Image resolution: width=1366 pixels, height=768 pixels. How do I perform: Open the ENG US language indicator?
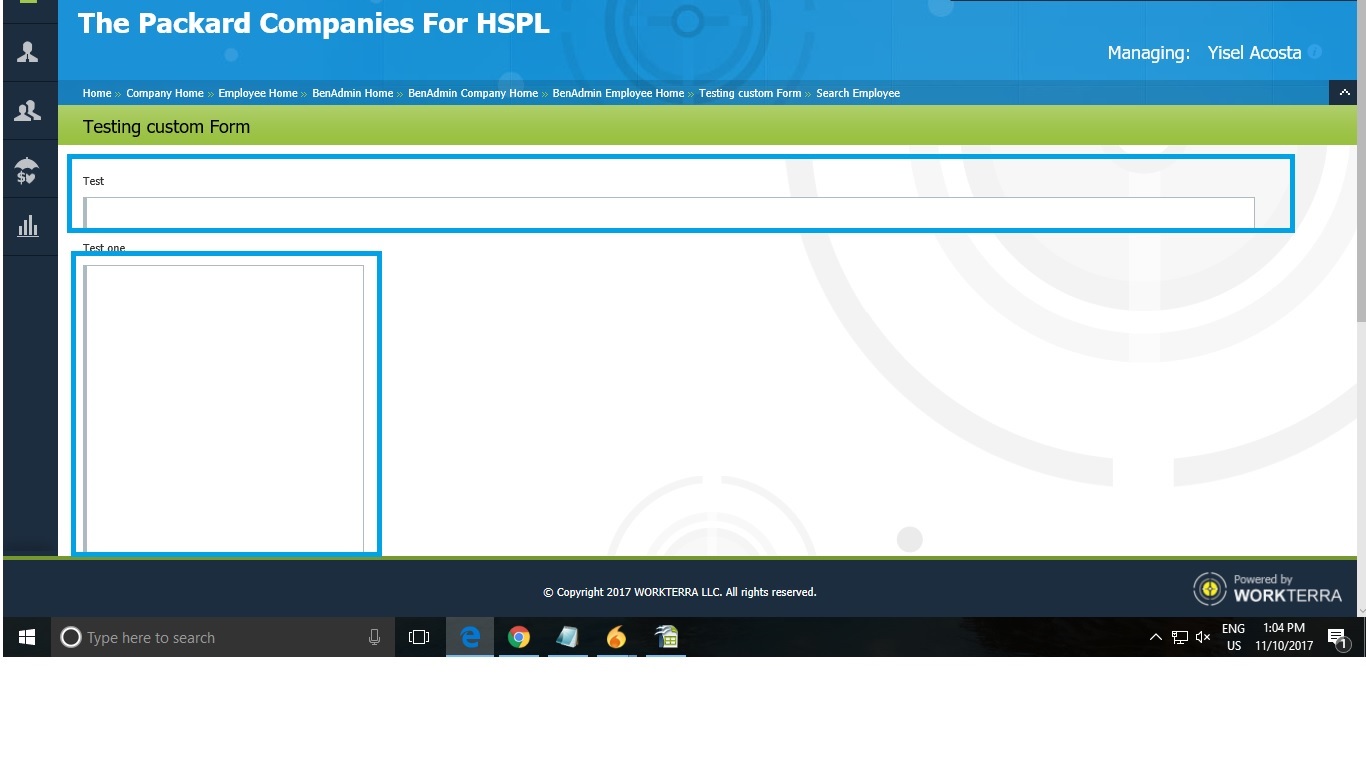click(1234, 637)
